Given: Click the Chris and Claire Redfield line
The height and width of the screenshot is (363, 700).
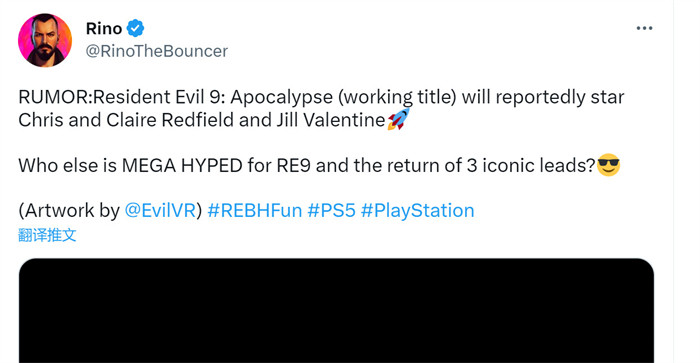Looking at the screenshot, I should tap(202, 120).
